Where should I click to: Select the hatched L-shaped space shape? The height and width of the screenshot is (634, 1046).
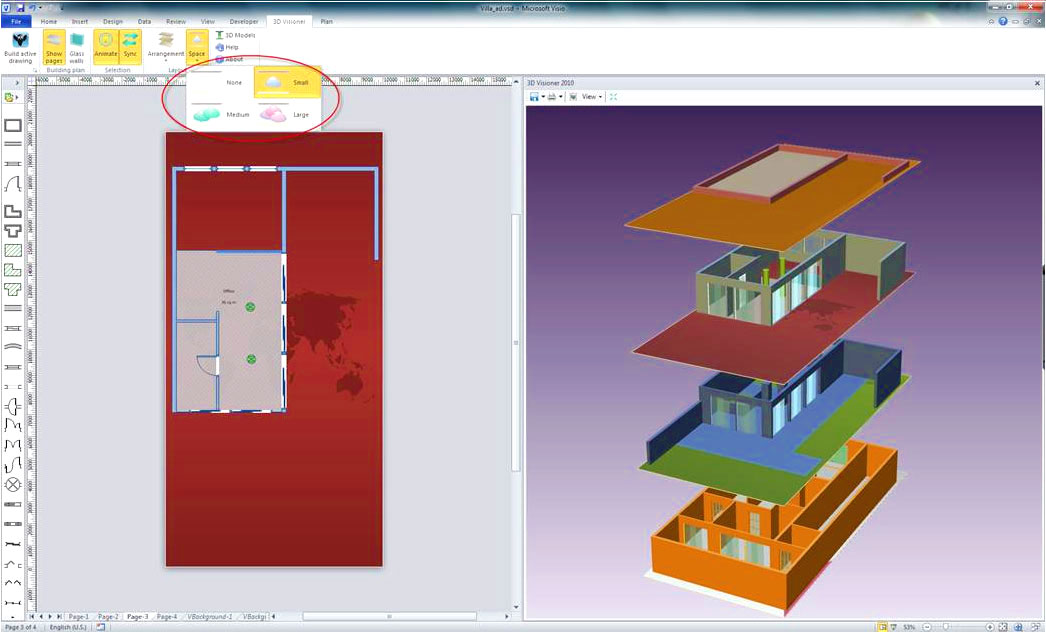tap(13, 270)
